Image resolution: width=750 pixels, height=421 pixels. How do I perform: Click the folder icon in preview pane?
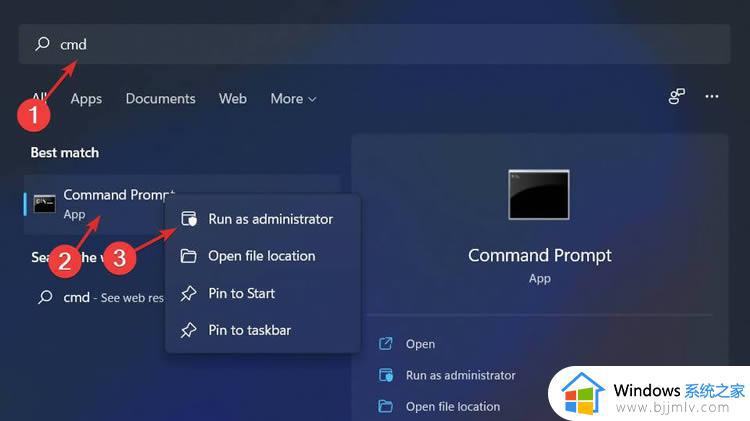[386, 406]
